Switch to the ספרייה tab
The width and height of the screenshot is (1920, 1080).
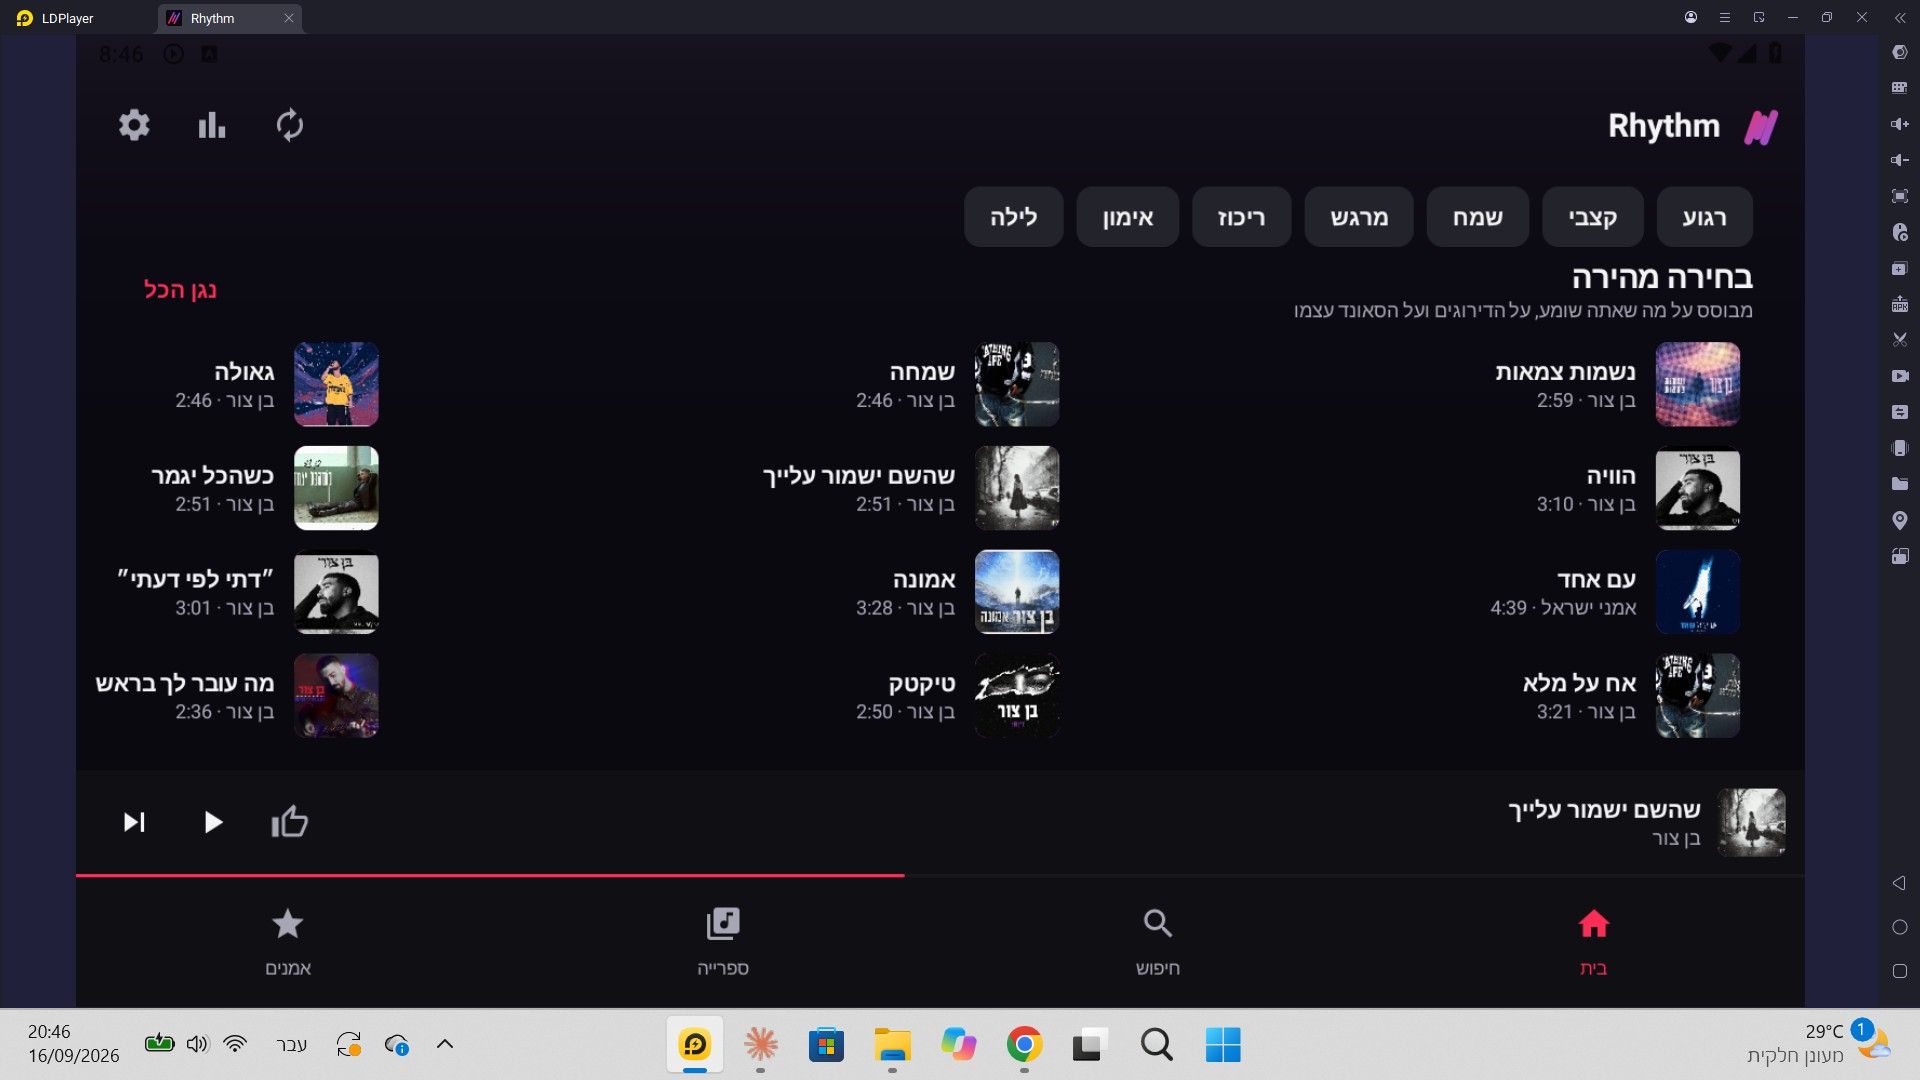pos(723,942)
